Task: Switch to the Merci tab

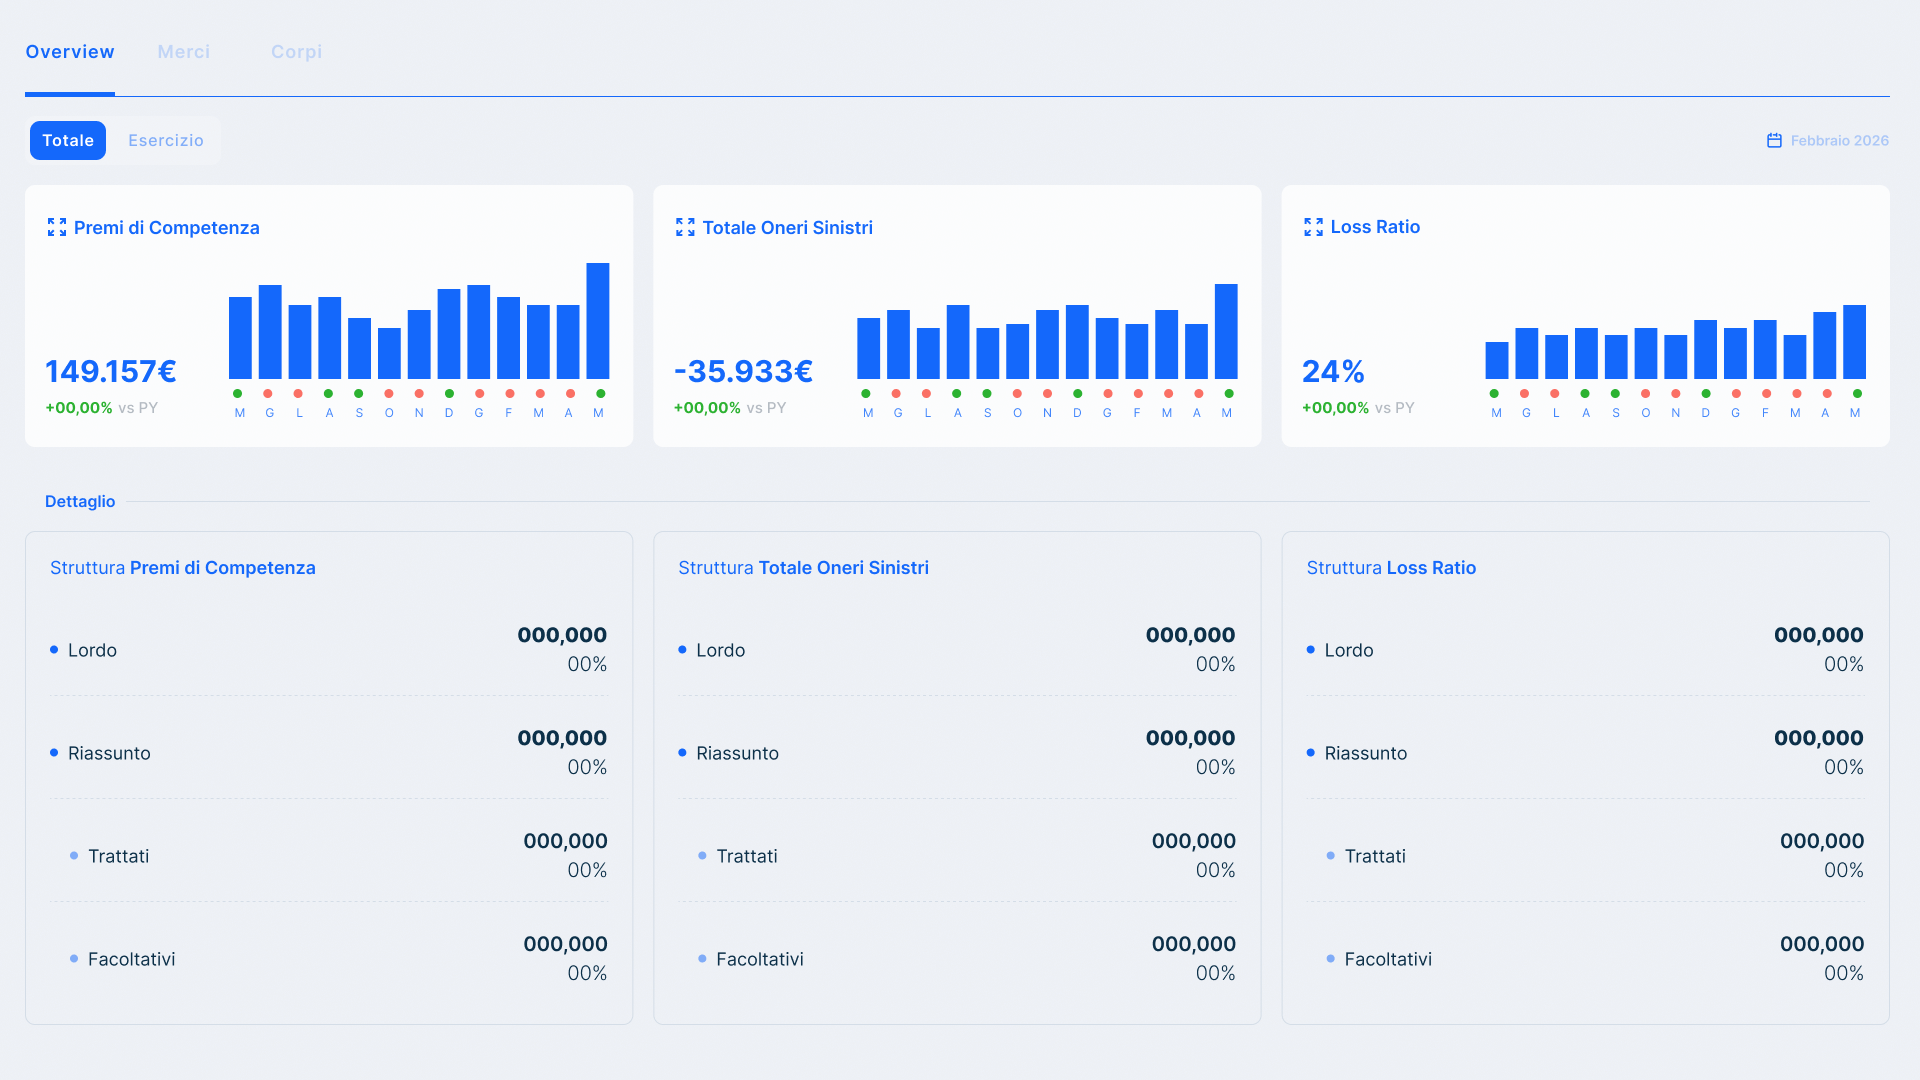Action: (183, 51)
